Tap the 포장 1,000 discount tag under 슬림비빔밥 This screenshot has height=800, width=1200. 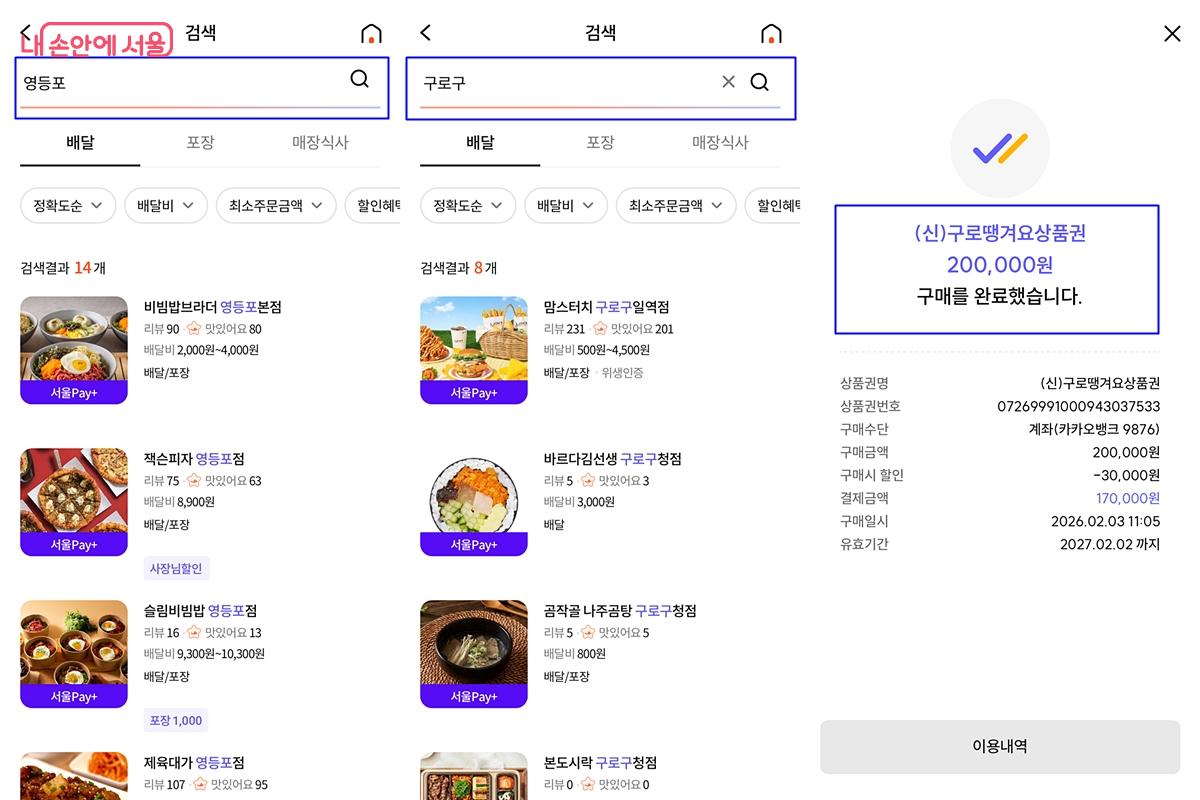(x=176, y=720)
